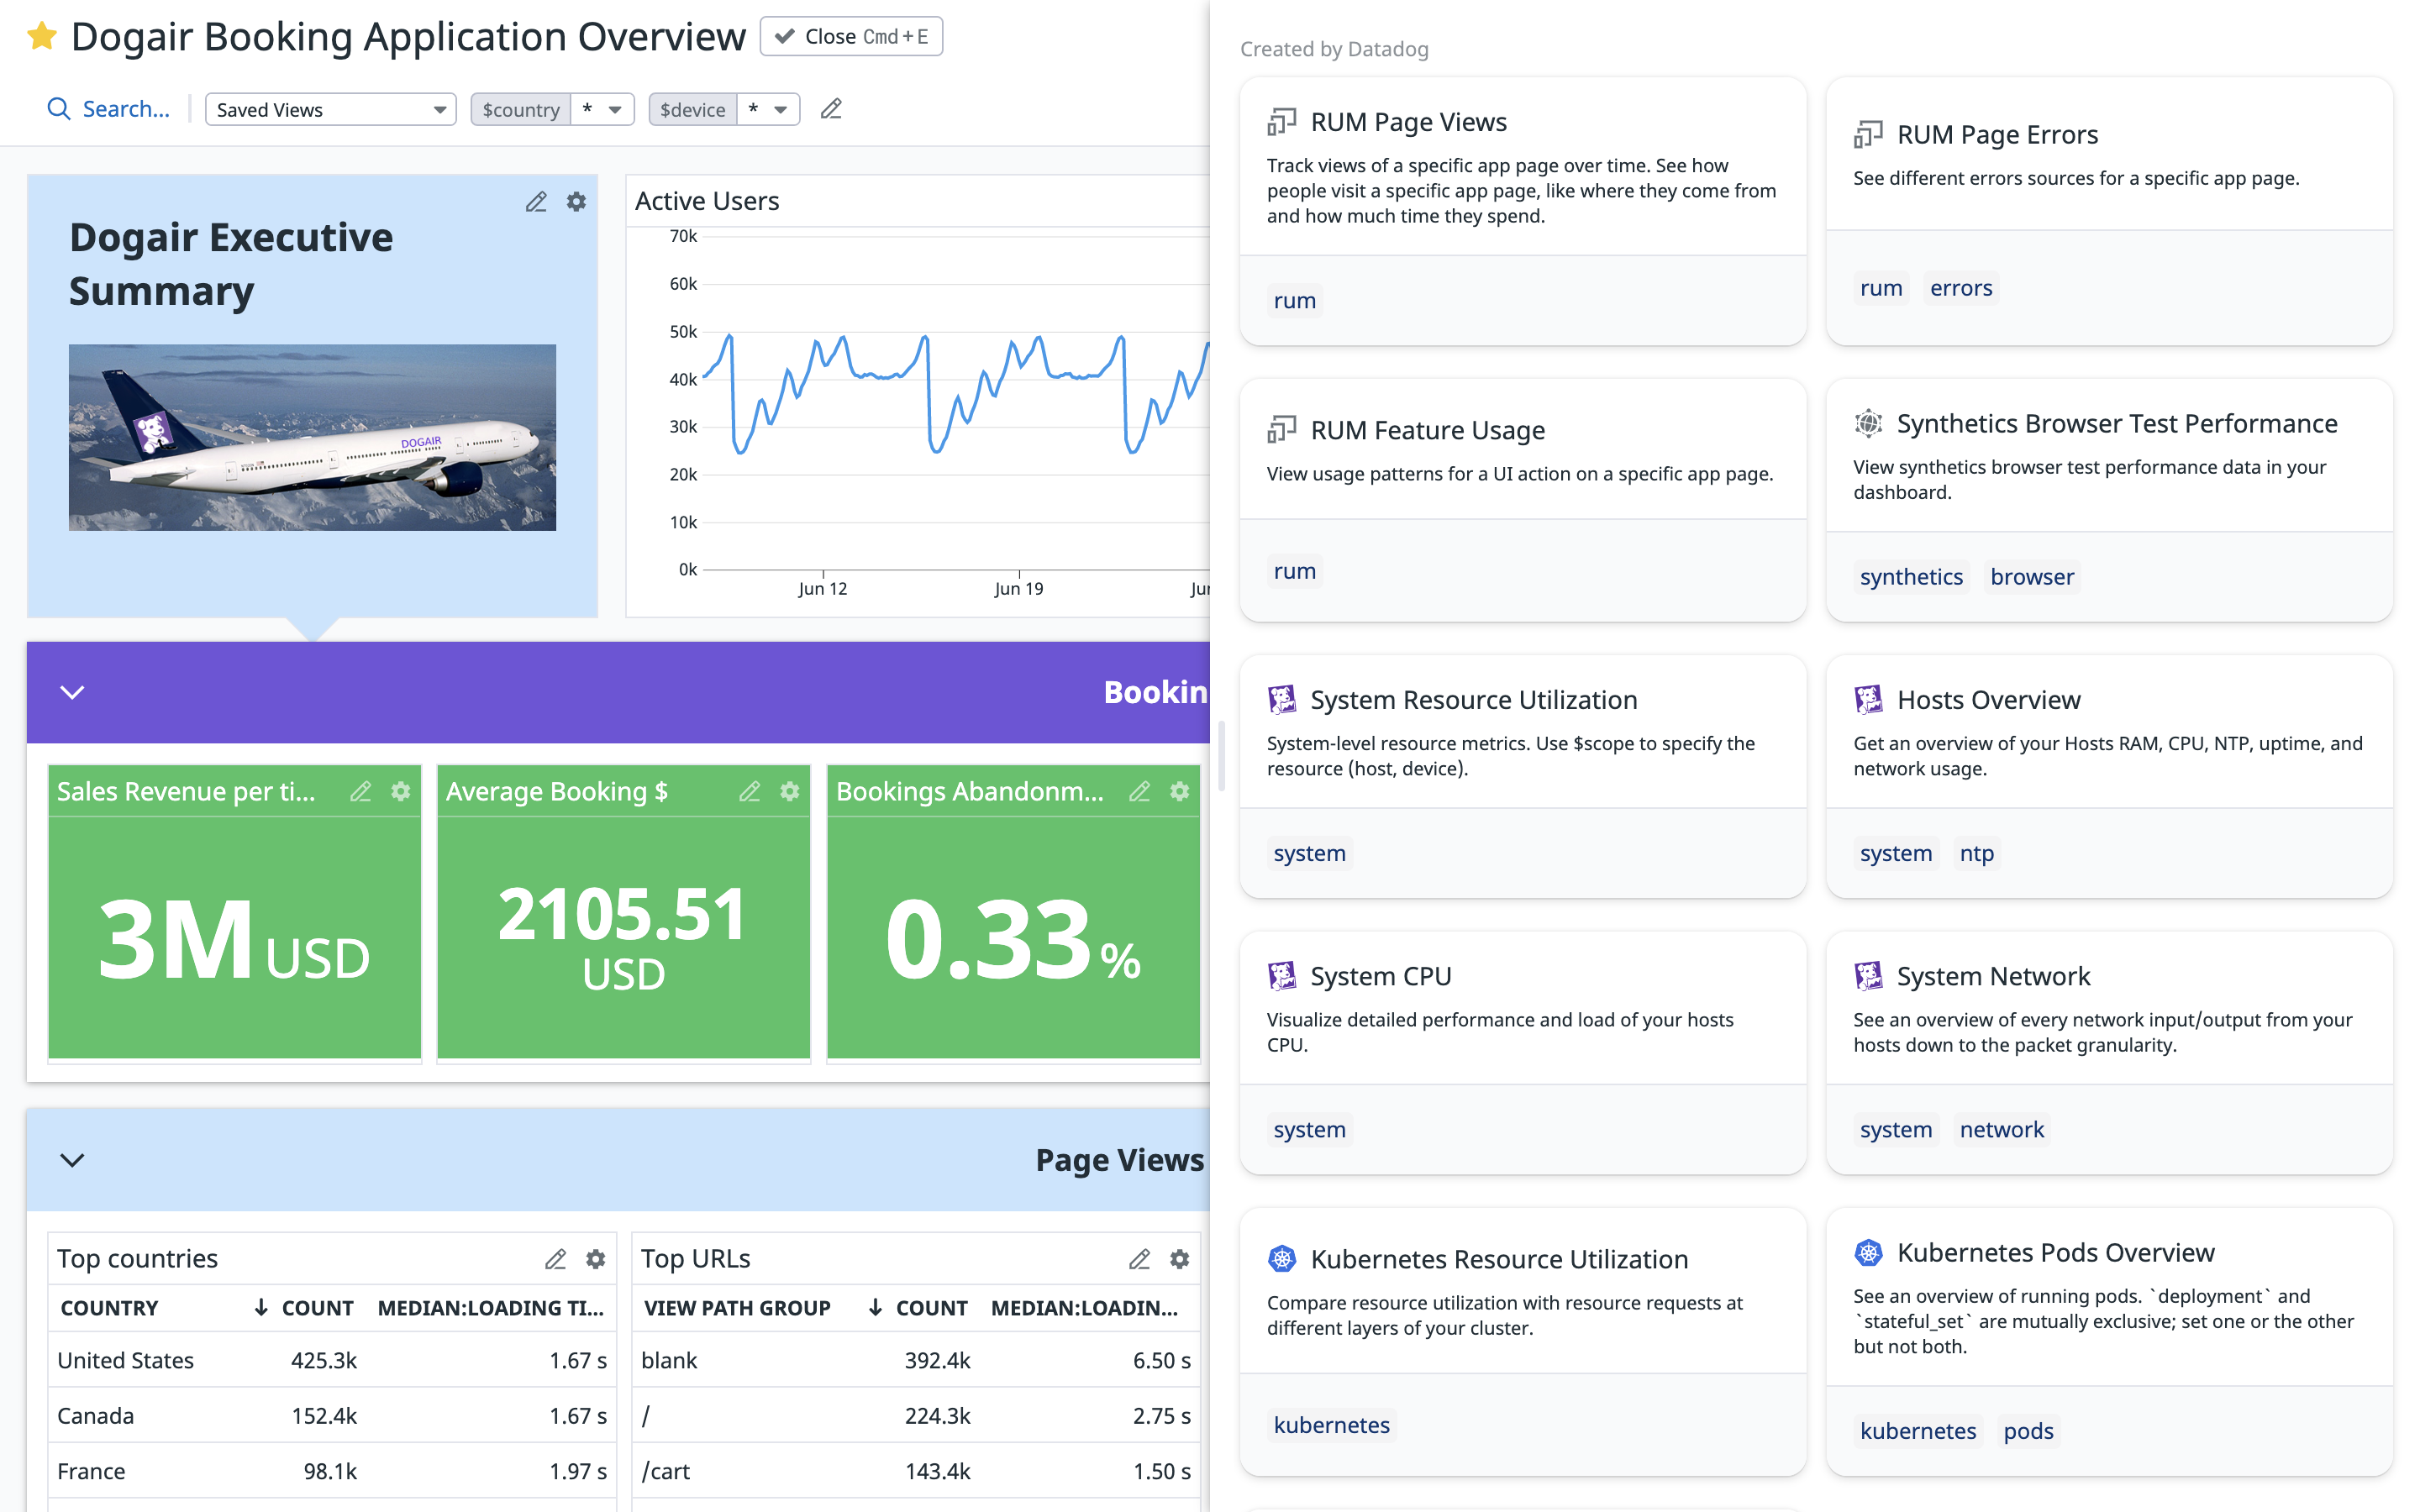Edit Top URLs table via pencil icon
The height and width of the screenshot is (1512, 2420).
[1139, 1258]
